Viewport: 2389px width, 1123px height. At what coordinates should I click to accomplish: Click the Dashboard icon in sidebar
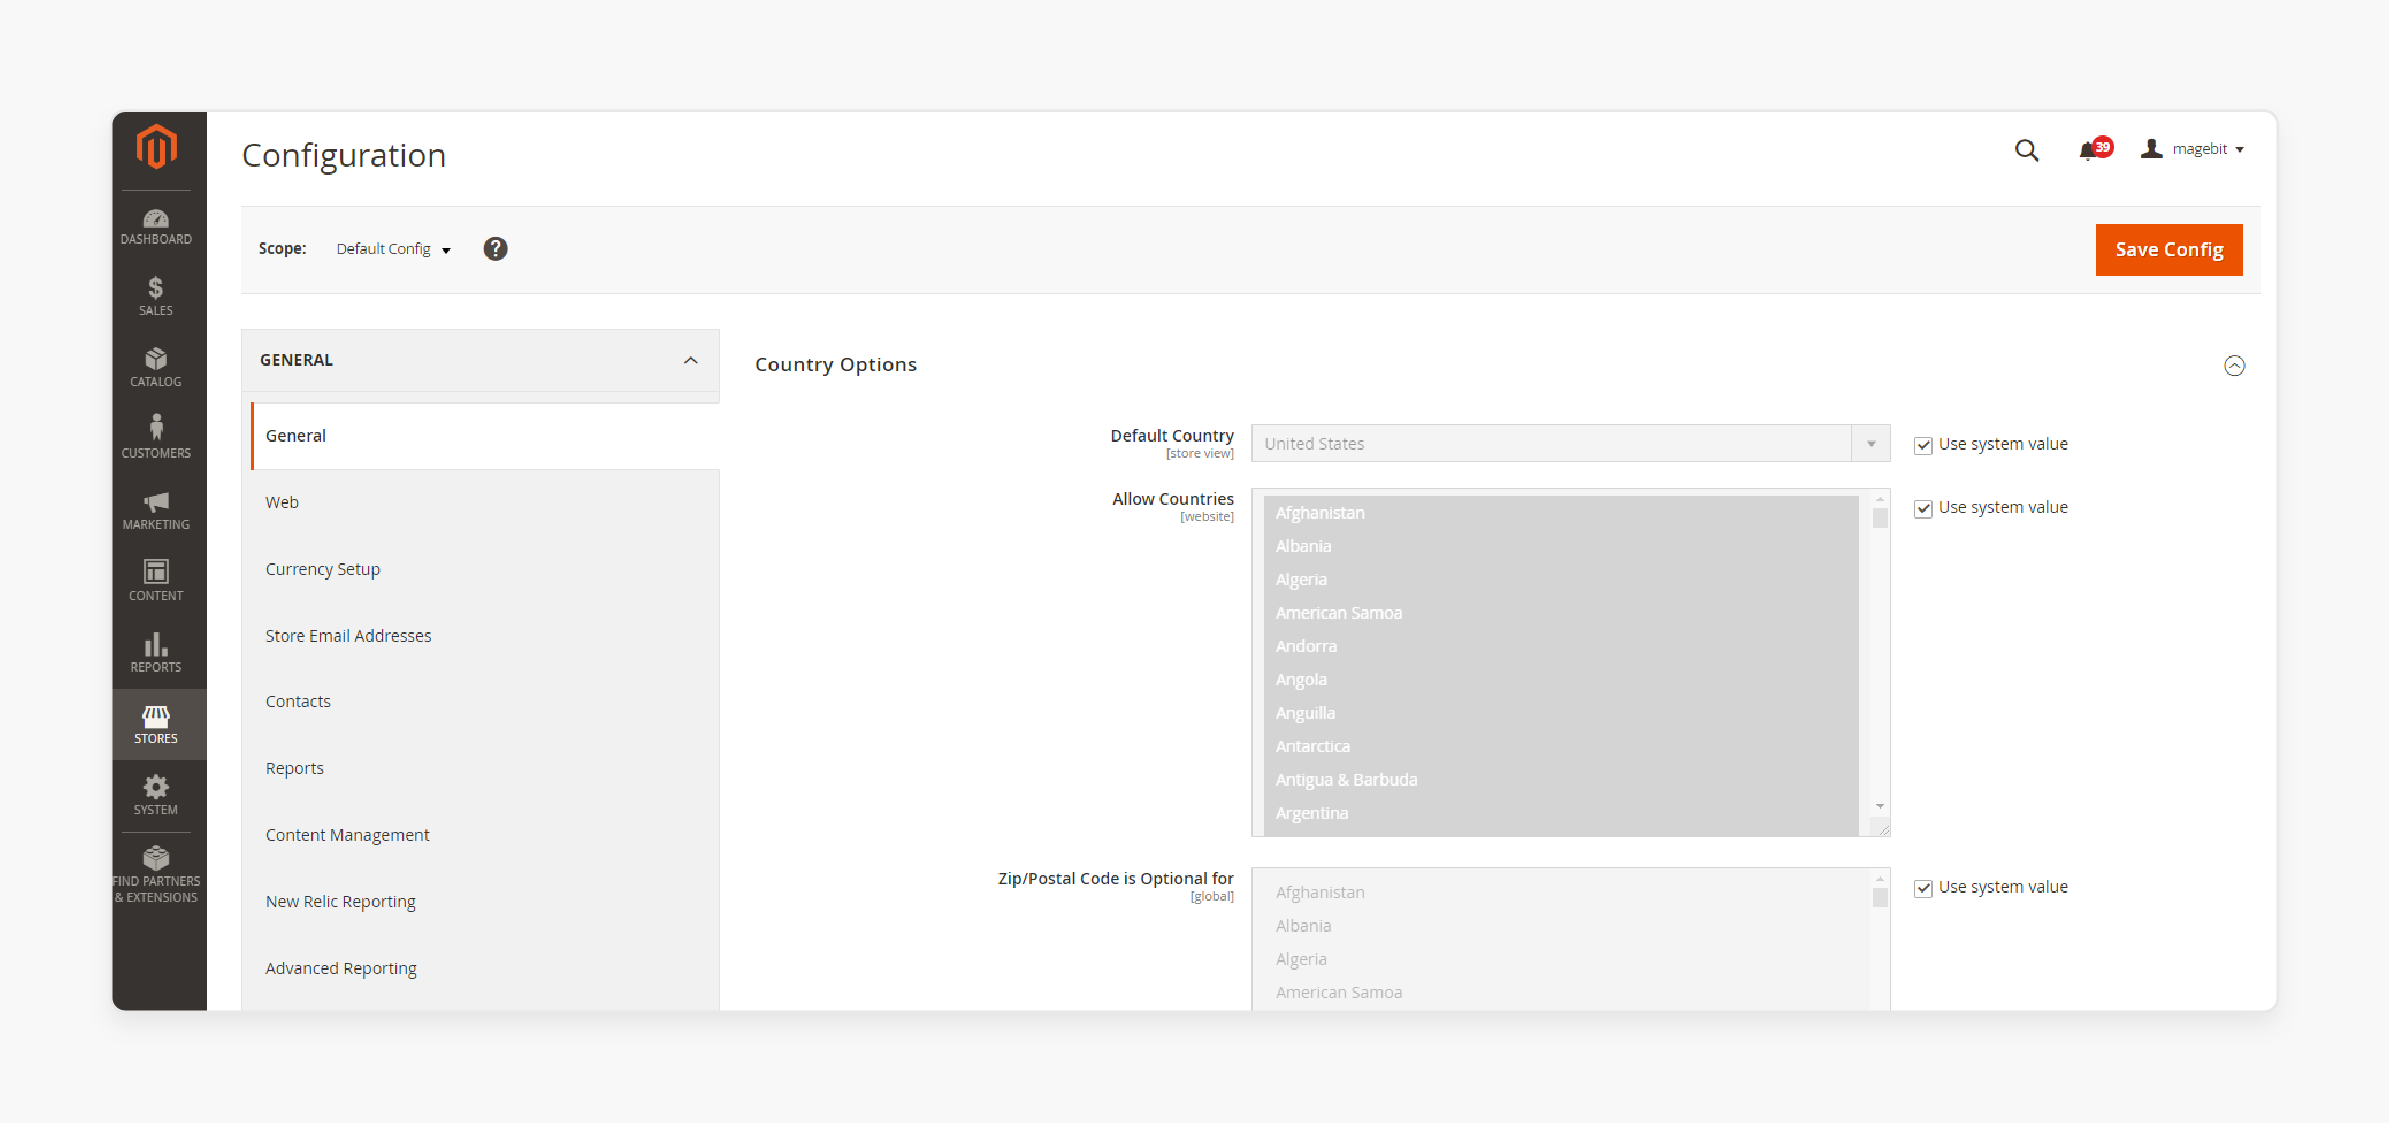tap(155, 218)
